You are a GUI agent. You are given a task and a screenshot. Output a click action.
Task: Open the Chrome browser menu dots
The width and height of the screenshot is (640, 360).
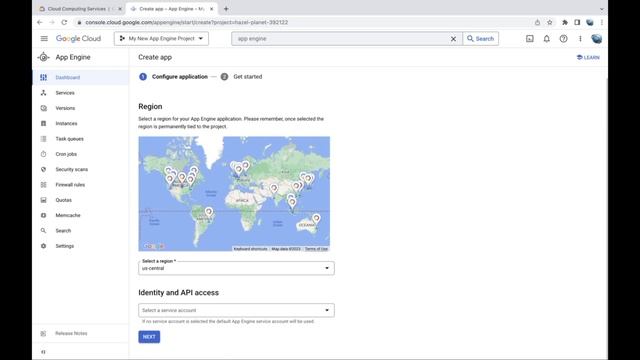[x=602, y=22]
